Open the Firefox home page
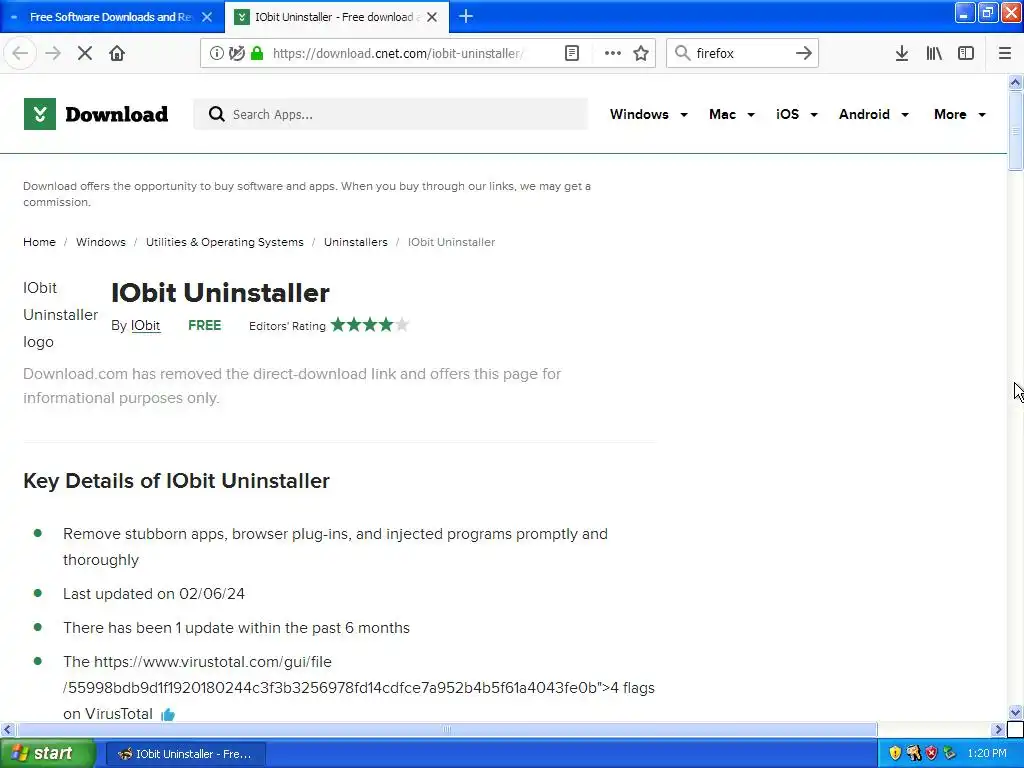The image size is (1024, 768). click(117, 53)
